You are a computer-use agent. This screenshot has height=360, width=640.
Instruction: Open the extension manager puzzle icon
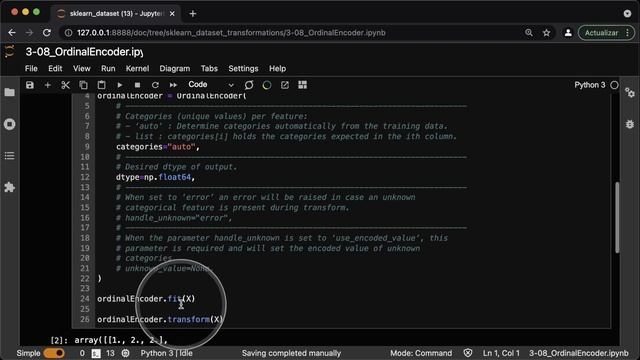pos(9,187)
